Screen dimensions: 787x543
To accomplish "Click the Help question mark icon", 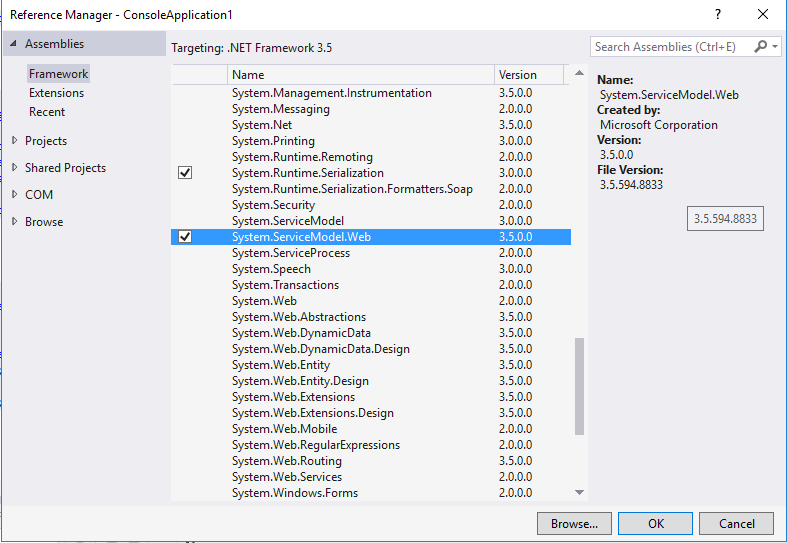I will click(x=717, y=15).
